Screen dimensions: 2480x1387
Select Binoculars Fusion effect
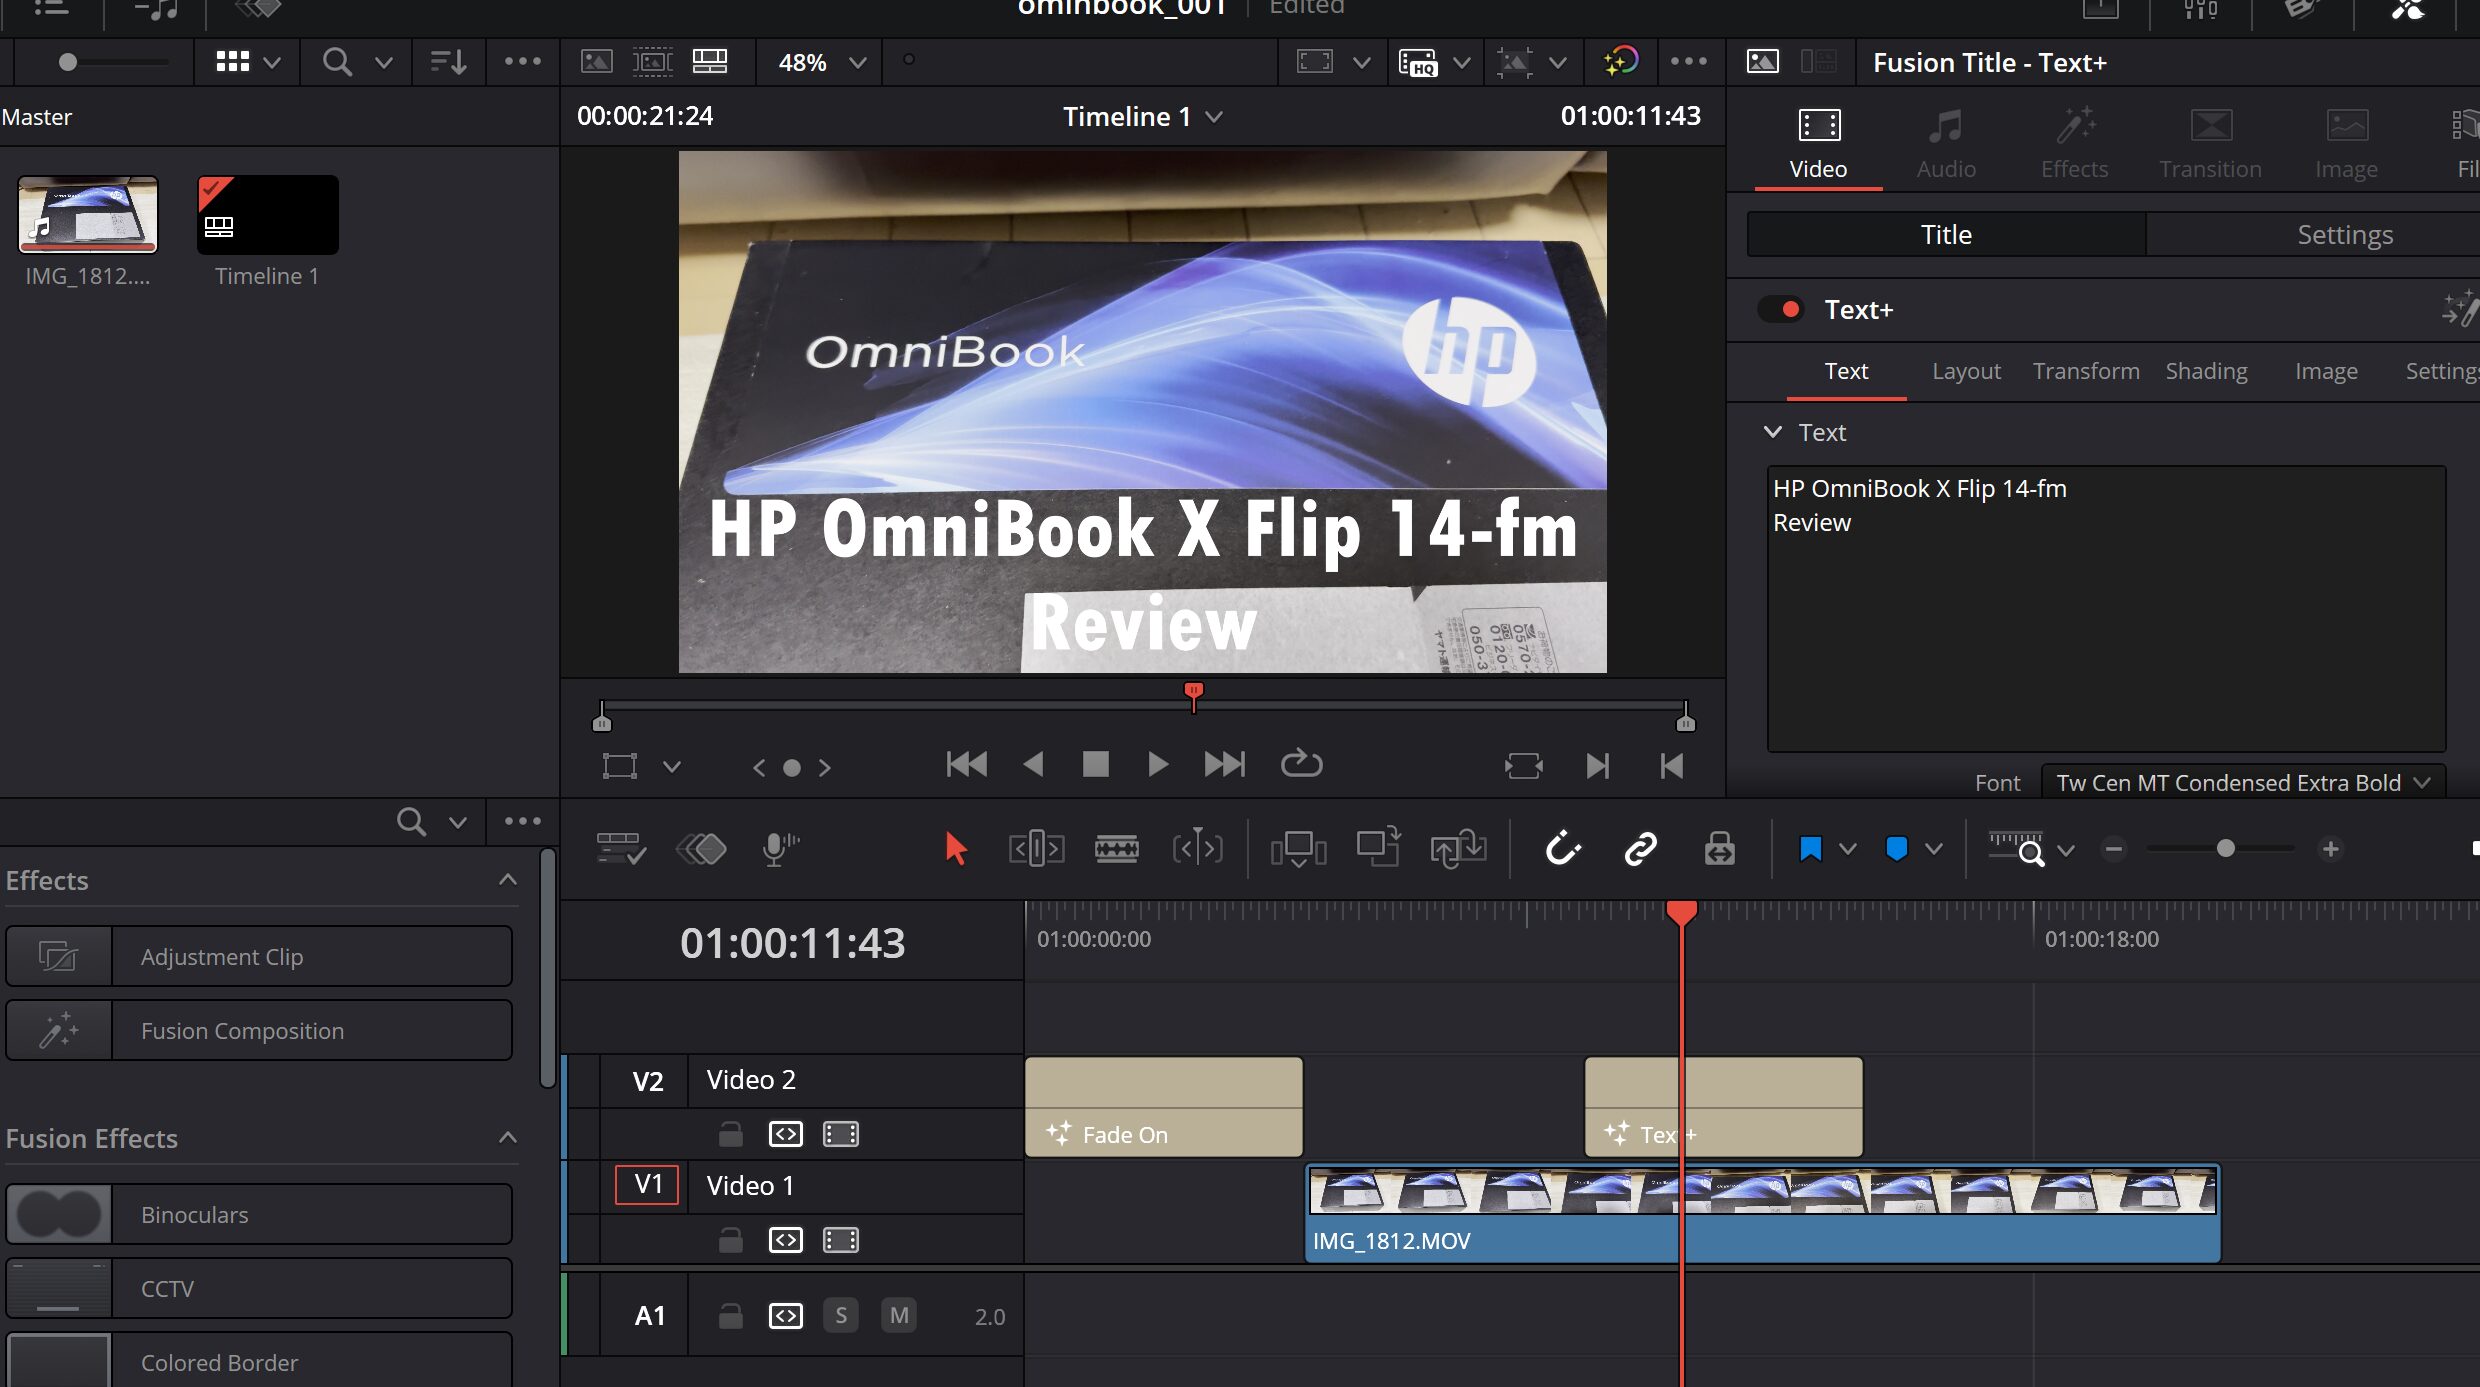[259, 1215]
